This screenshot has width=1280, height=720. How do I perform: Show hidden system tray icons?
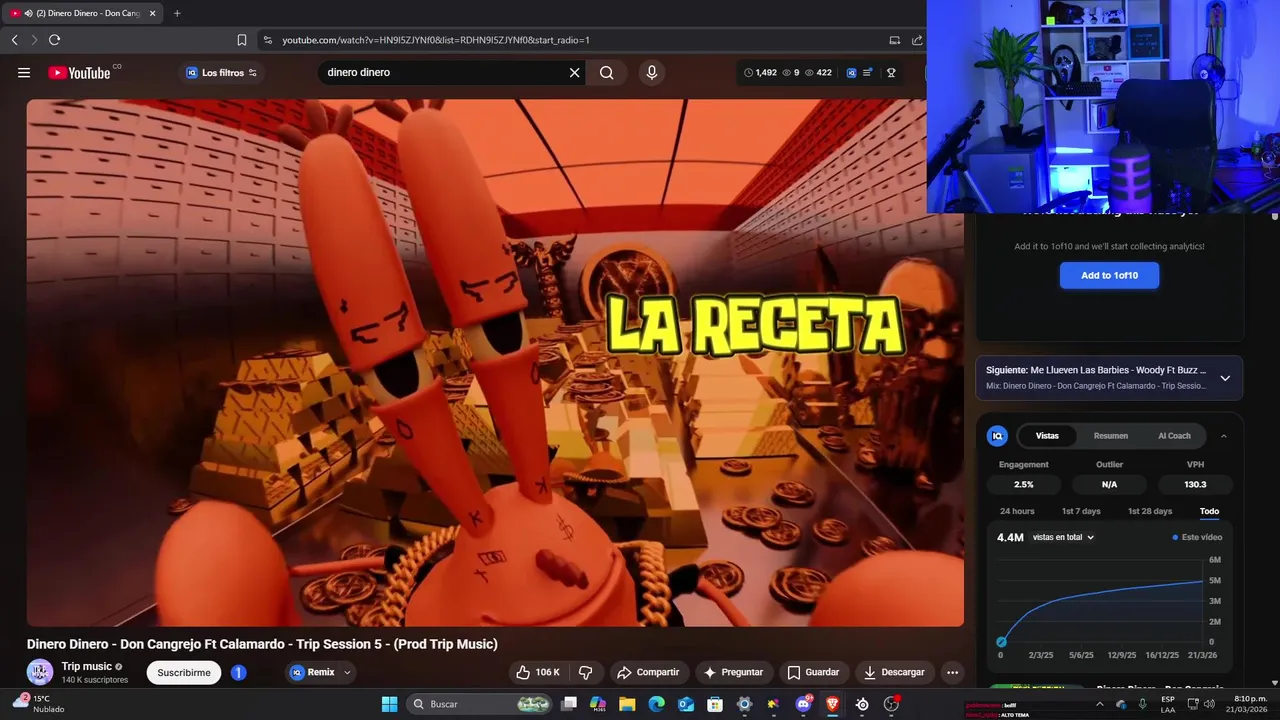pyautogui.click(x=1099, y=704)
